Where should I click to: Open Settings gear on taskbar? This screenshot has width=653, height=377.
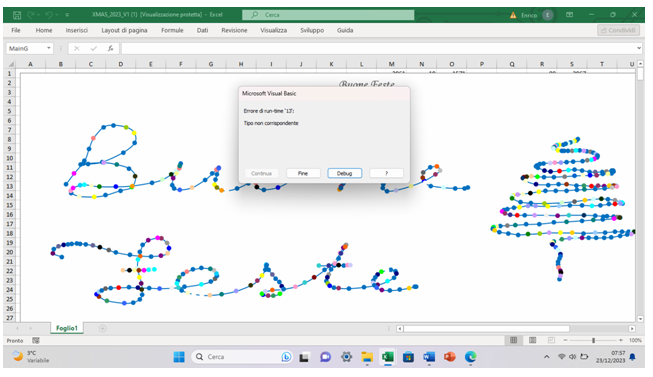346,357
